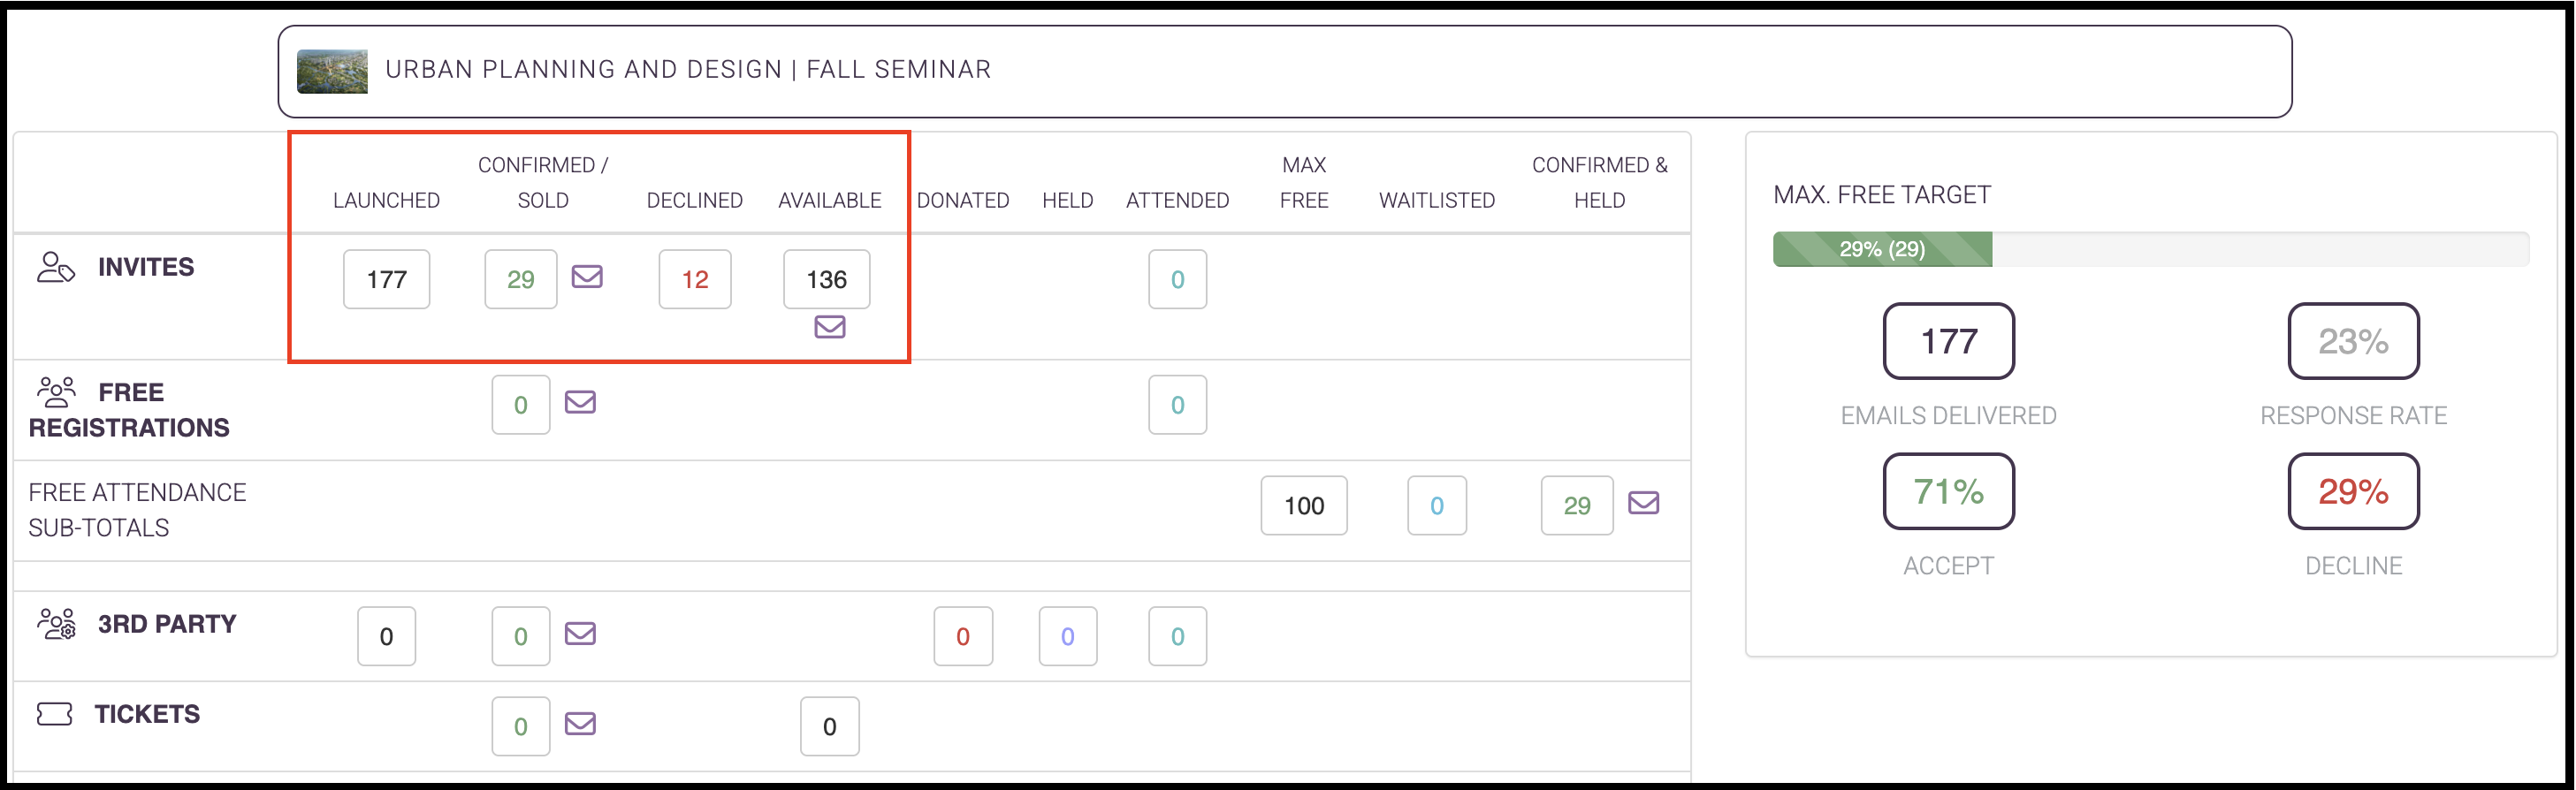Click the Urban Planning seminar thumbnail image
The image size is (2576, 790).
click(332, 71)
